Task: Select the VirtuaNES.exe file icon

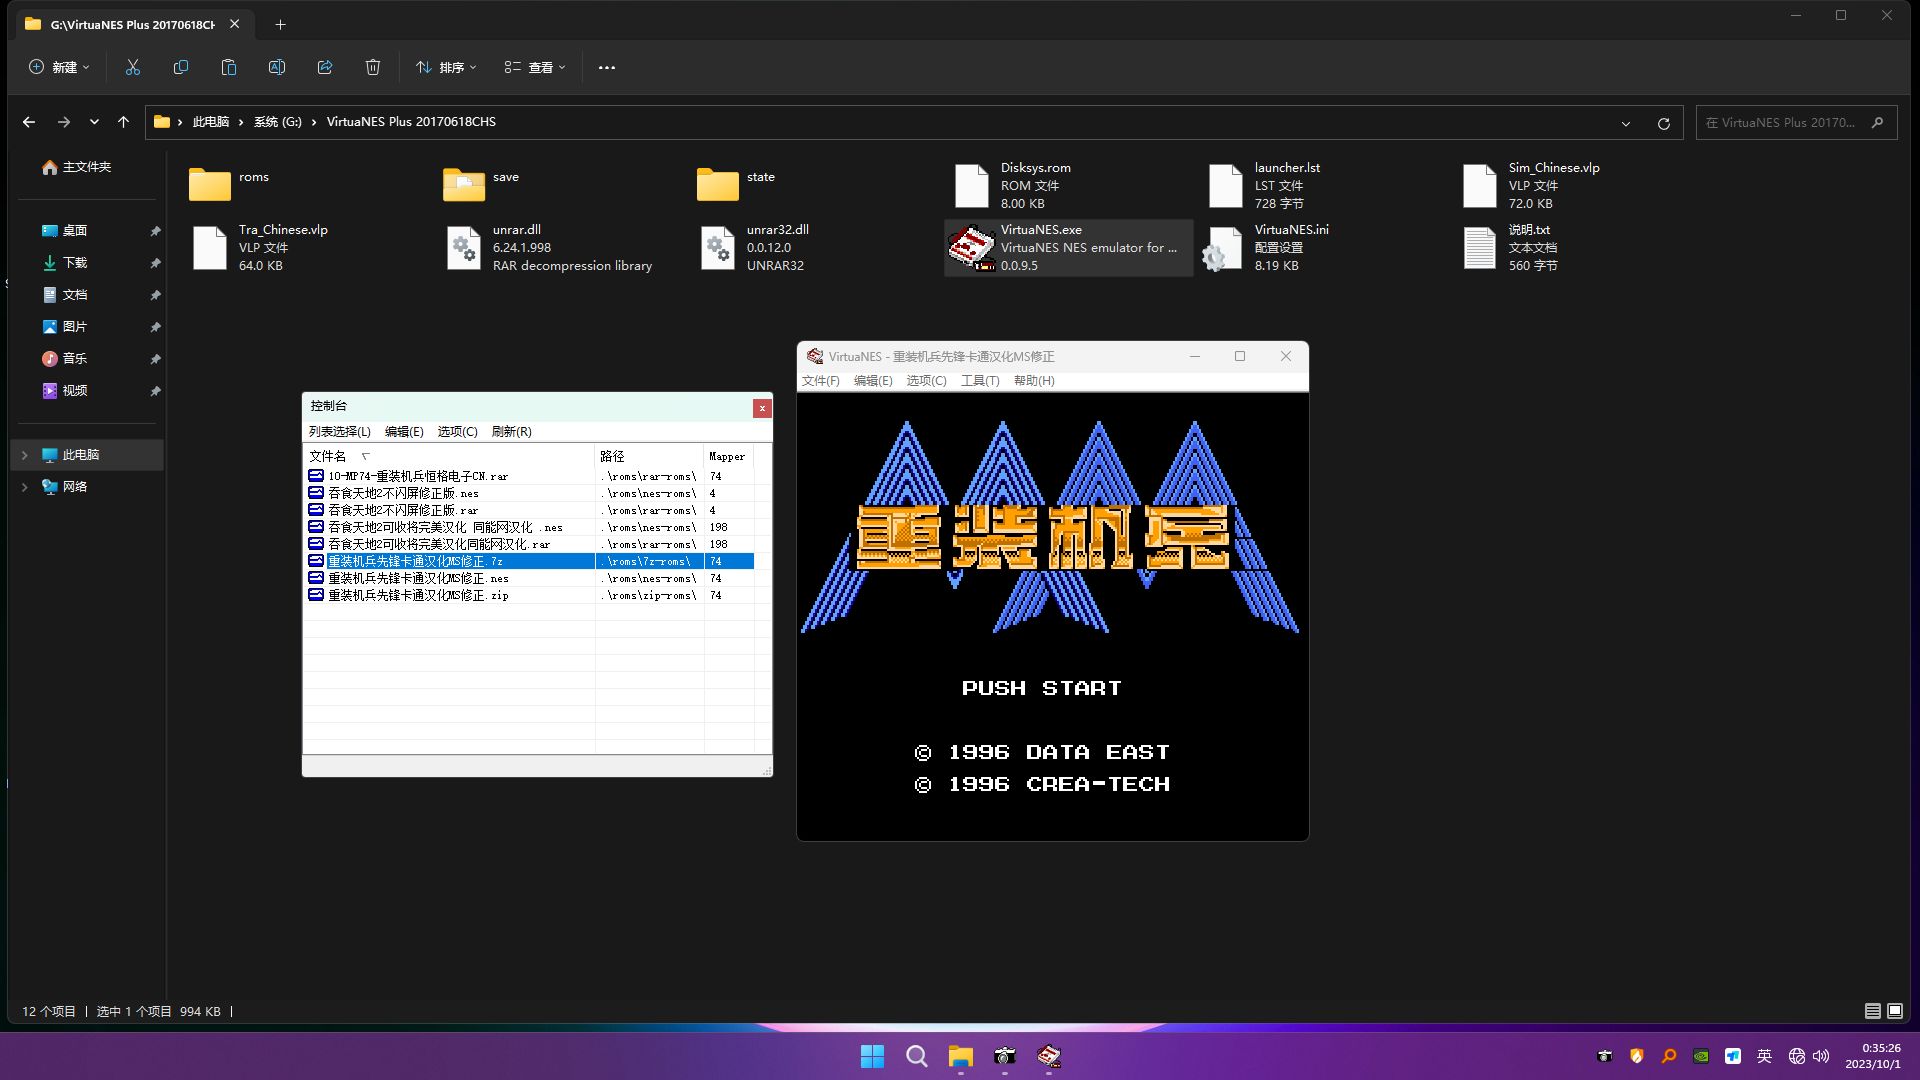Action: tap(970, 248)
